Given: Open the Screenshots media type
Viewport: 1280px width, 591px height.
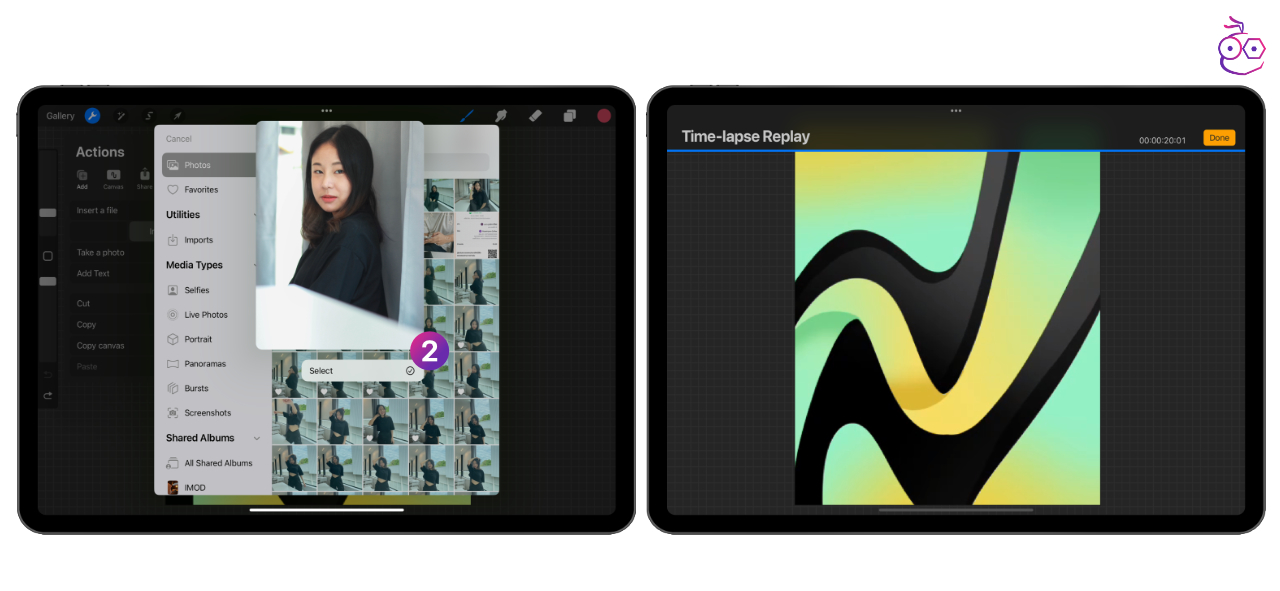Looking at the screenshot, I should (x=207, y=413).
